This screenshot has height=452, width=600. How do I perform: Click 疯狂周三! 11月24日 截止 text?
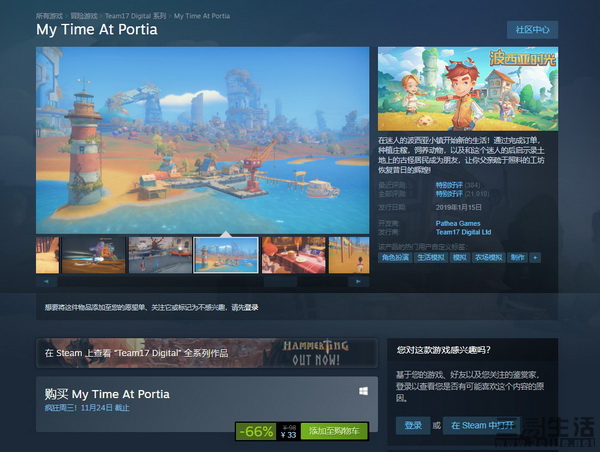[x=87, y=408]
